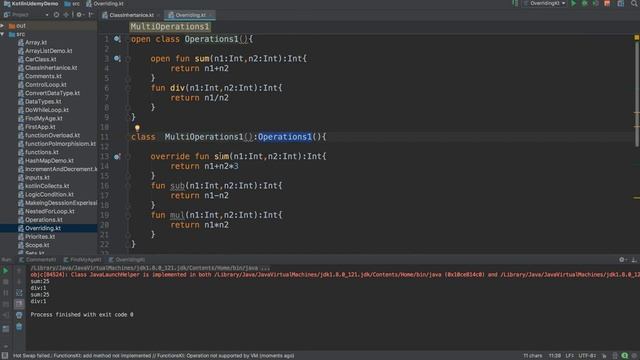640x360 pixels.
Task: Select DoWhileLoop.kt file
Action: [x=47, y=110]
